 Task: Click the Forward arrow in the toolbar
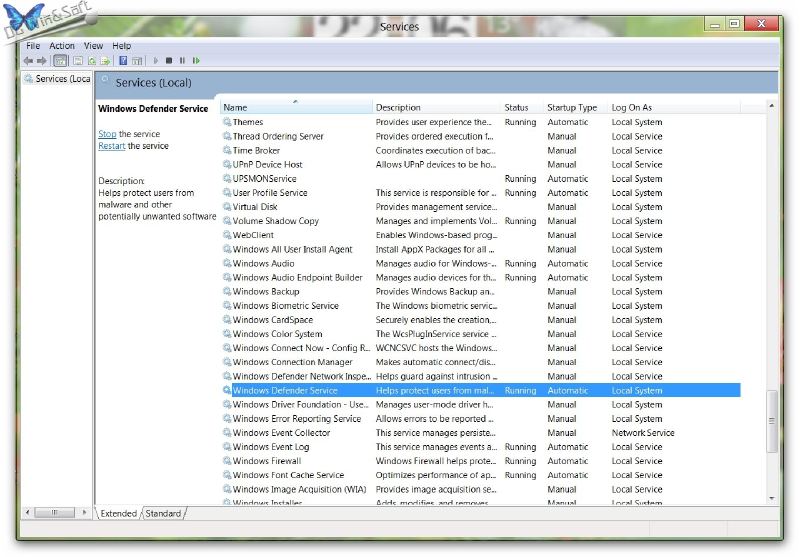pos(41,61)
